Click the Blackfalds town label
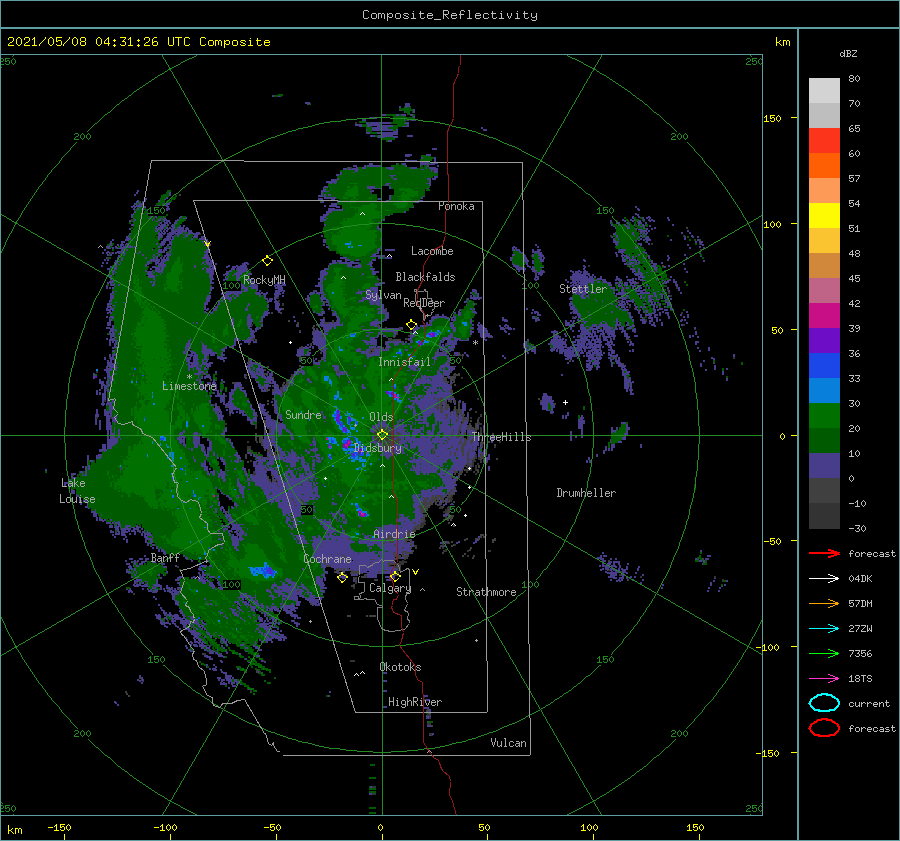The width and height of the screenshot is (900, 841). coord(425,277)
